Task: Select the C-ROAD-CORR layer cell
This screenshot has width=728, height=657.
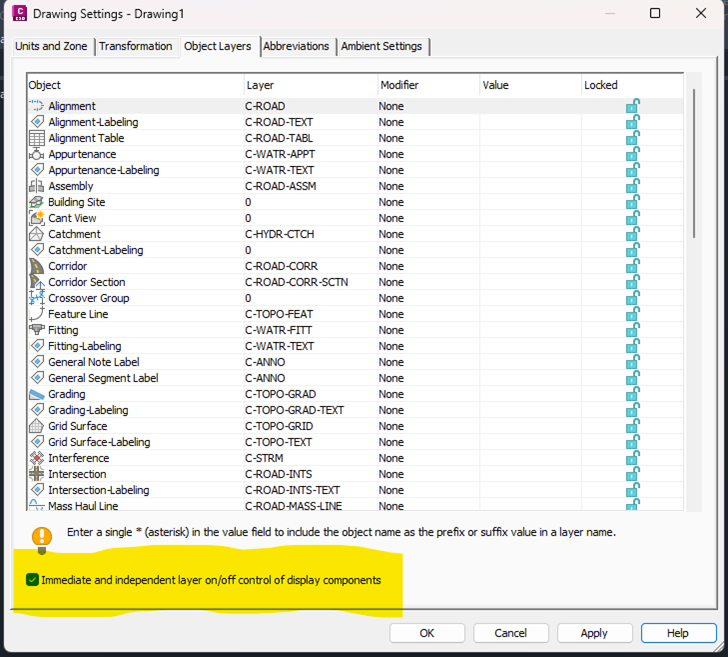Action: point(311,266)
